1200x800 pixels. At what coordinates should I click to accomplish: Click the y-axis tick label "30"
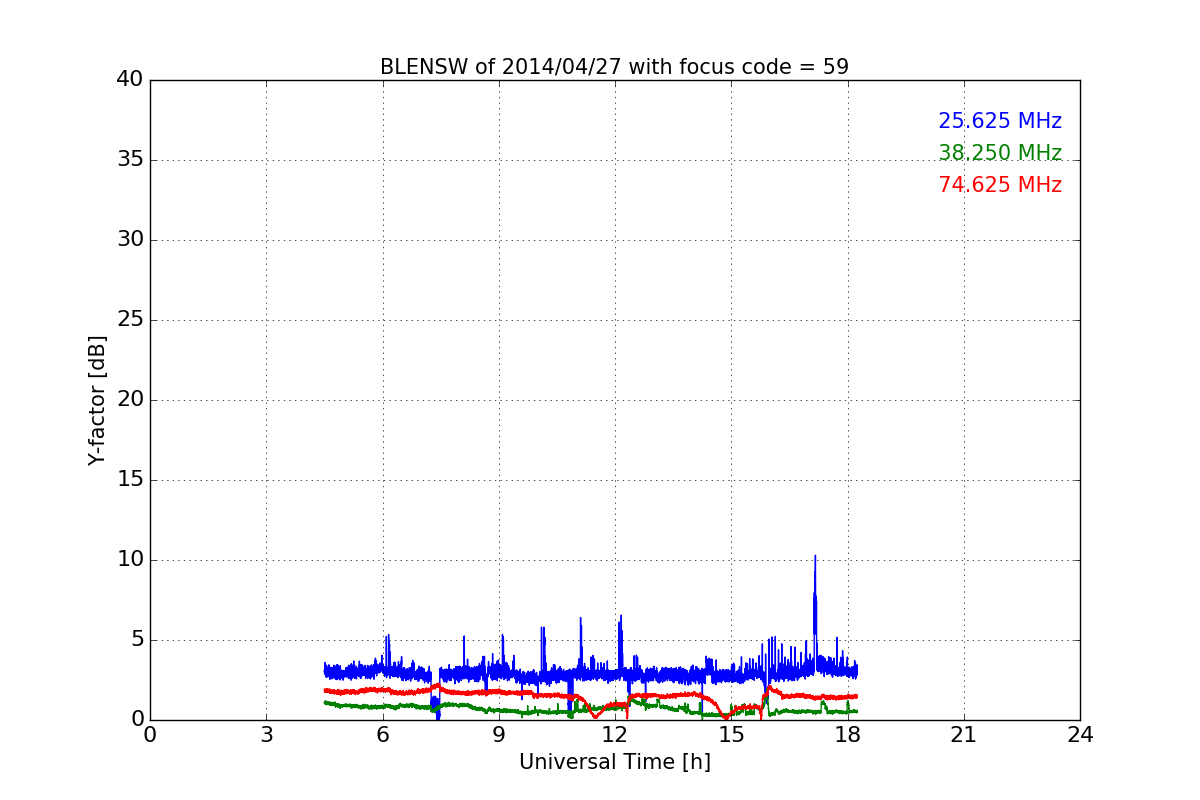(x=130, y=240)
